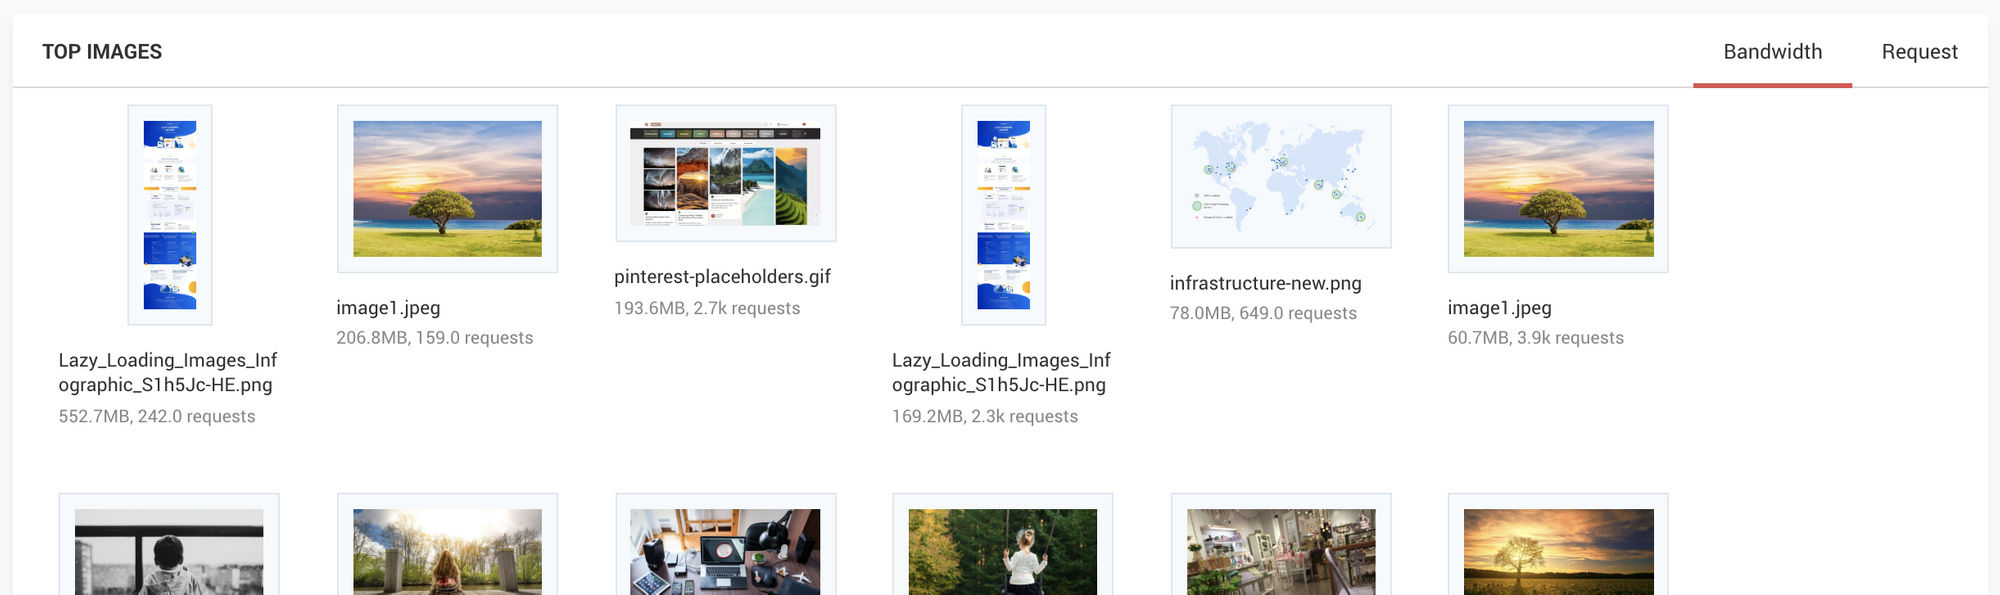Viewport: 2000px width, 595px height.
Task: Click the pinterest-placeholders.gif file name
Action: (722, 277)
